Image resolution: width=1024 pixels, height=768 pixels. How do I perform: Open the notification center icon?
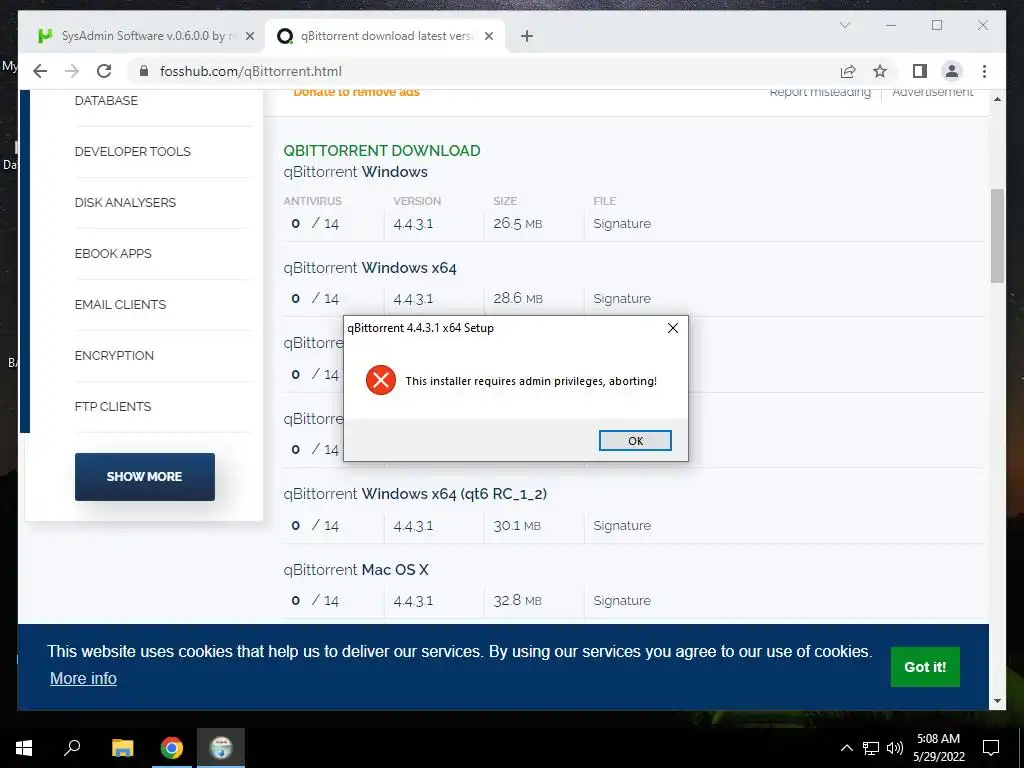991,748
